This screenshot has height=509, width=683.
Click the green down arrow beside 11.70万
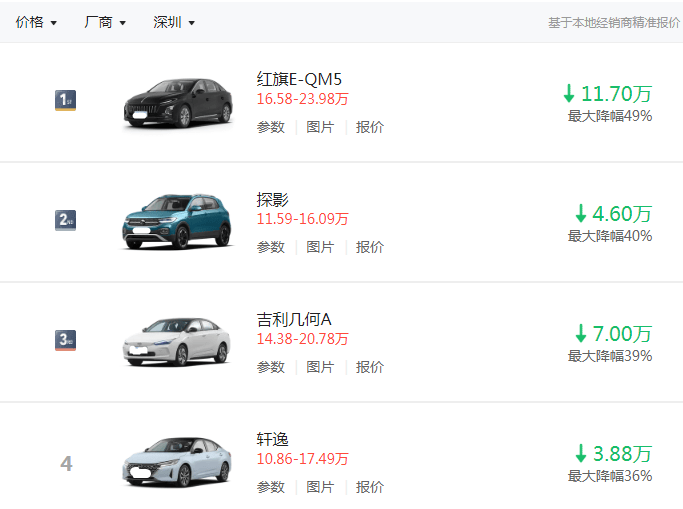[x=569, y=94]
